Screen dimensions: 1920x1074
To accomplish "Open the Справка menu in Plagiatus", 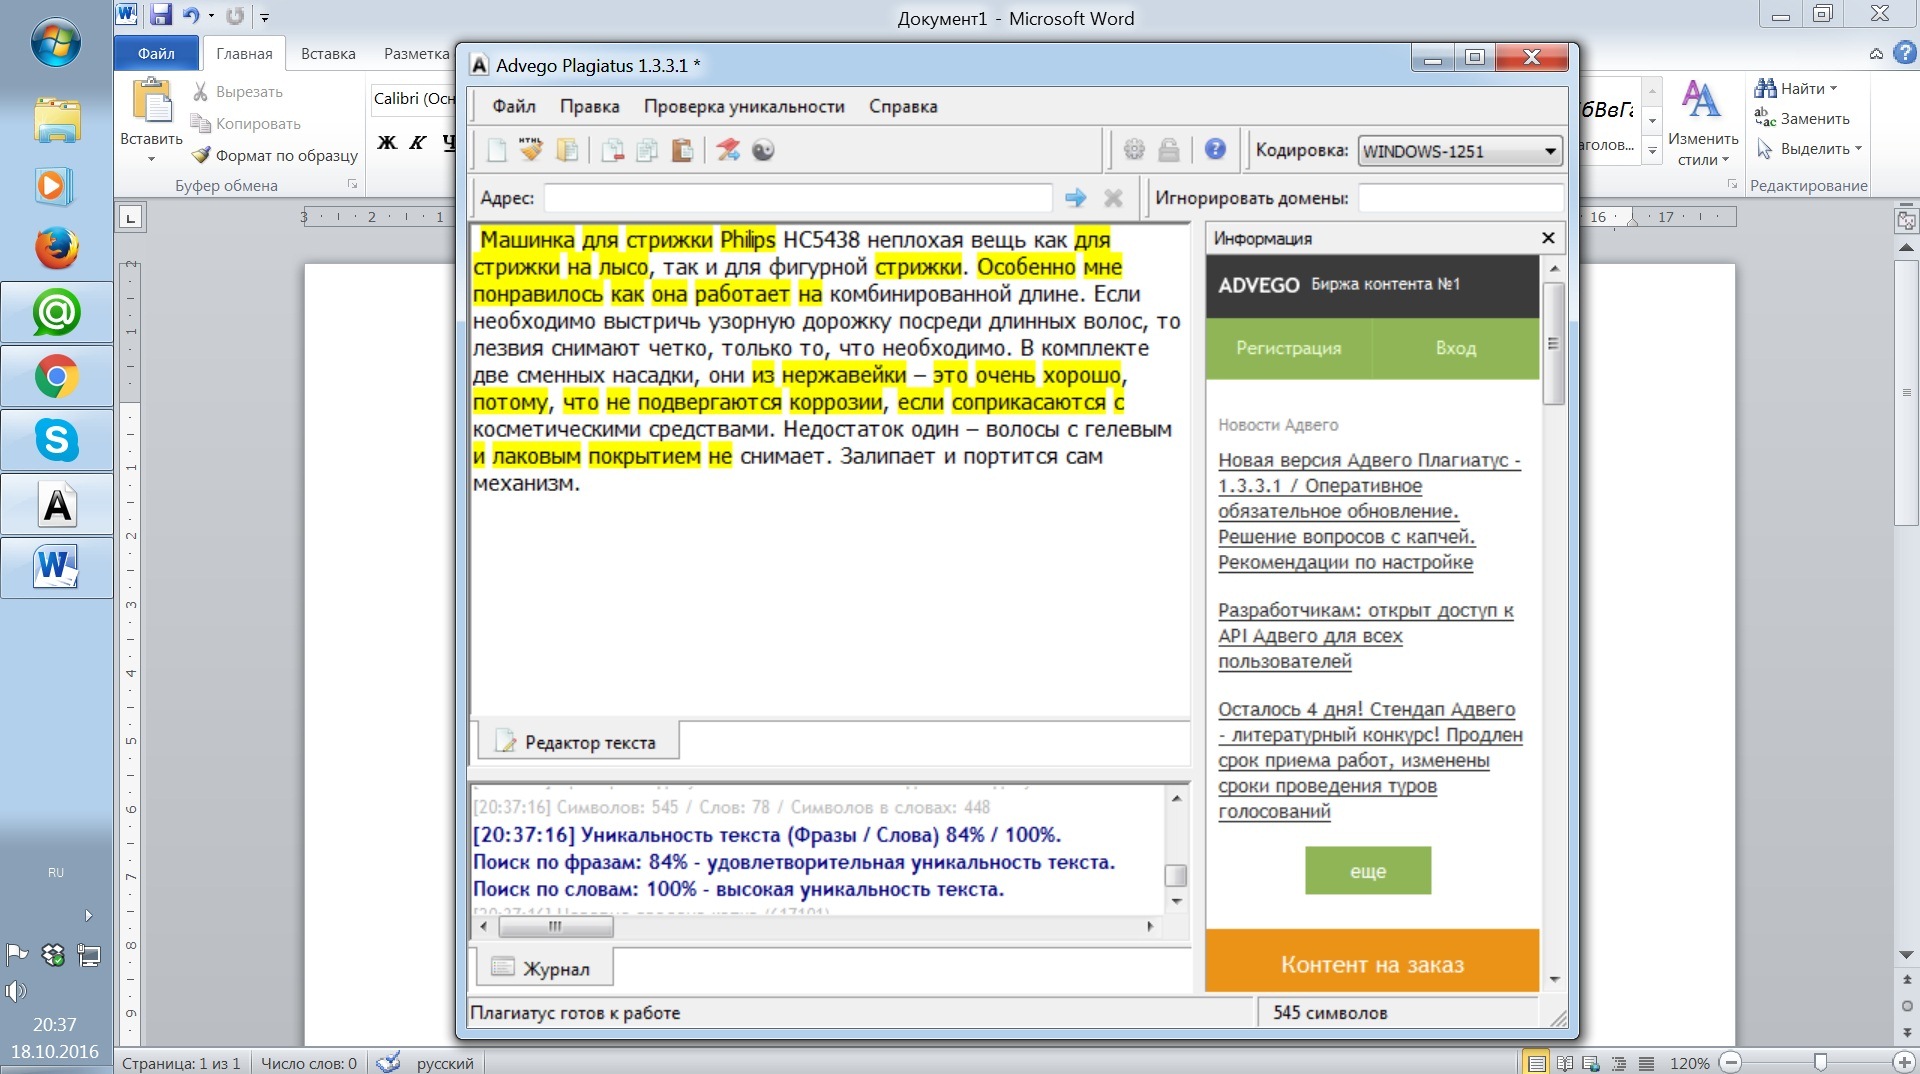I will coord(903,106).
